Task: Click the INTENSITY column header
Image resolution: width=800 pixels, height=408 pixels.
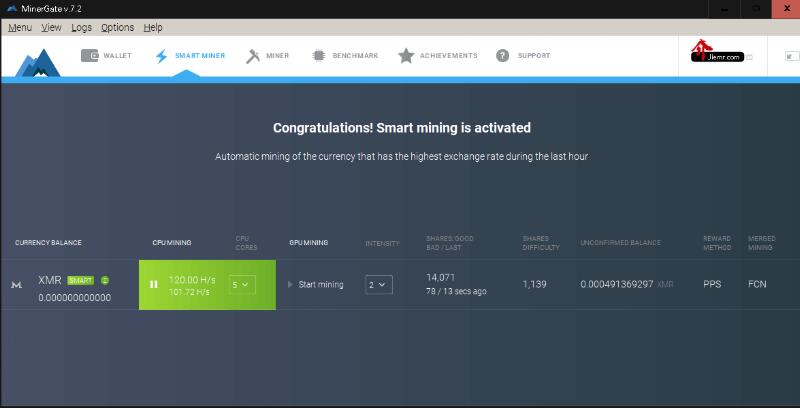Action: click(x=382, y=243)
